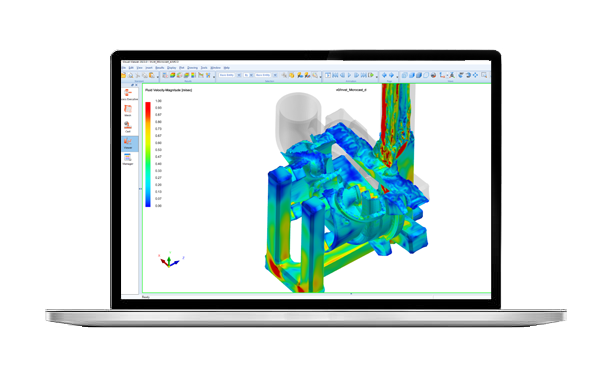Image resolution: width=612 pixels, height=374 pixels.
Task: Switch to the Cast context in sidebar
Action: coord(128,126)
